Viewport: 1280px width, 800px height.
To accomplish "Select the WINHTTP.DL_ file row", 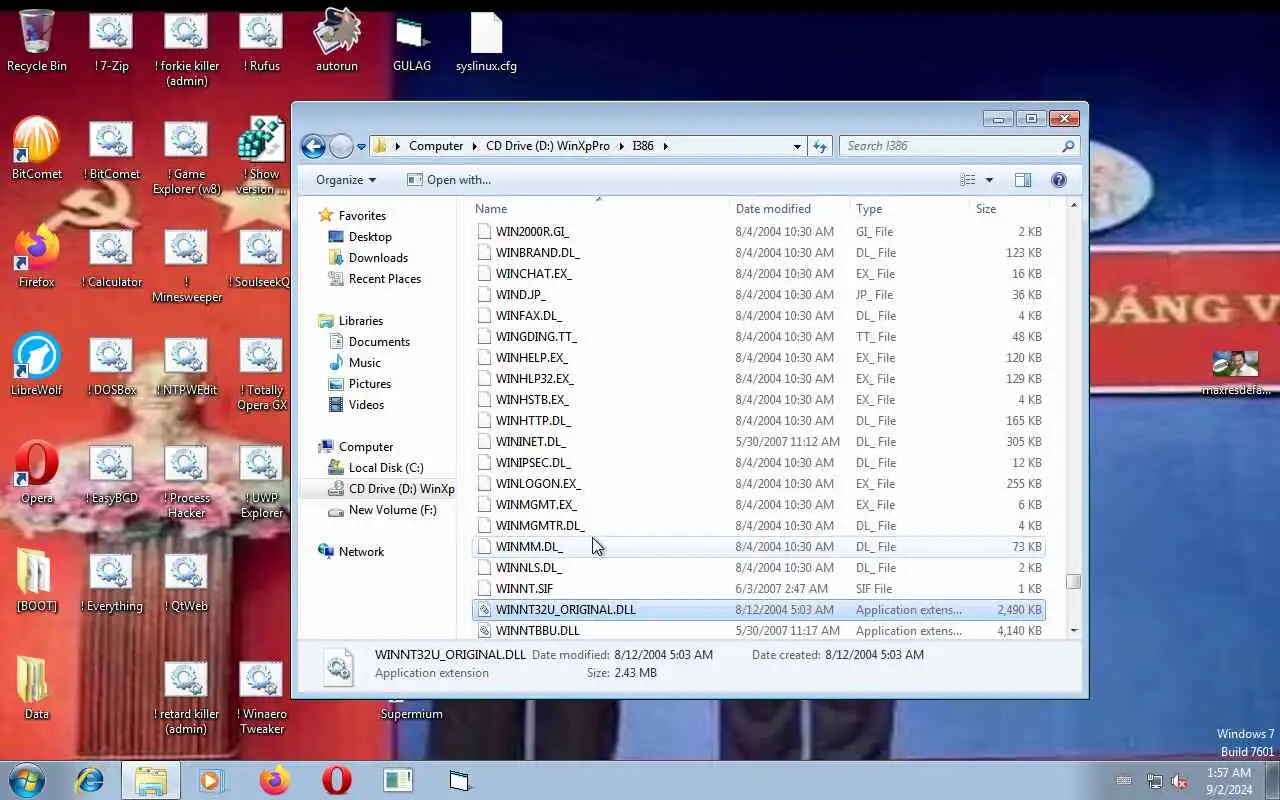I will coord(758,421).
